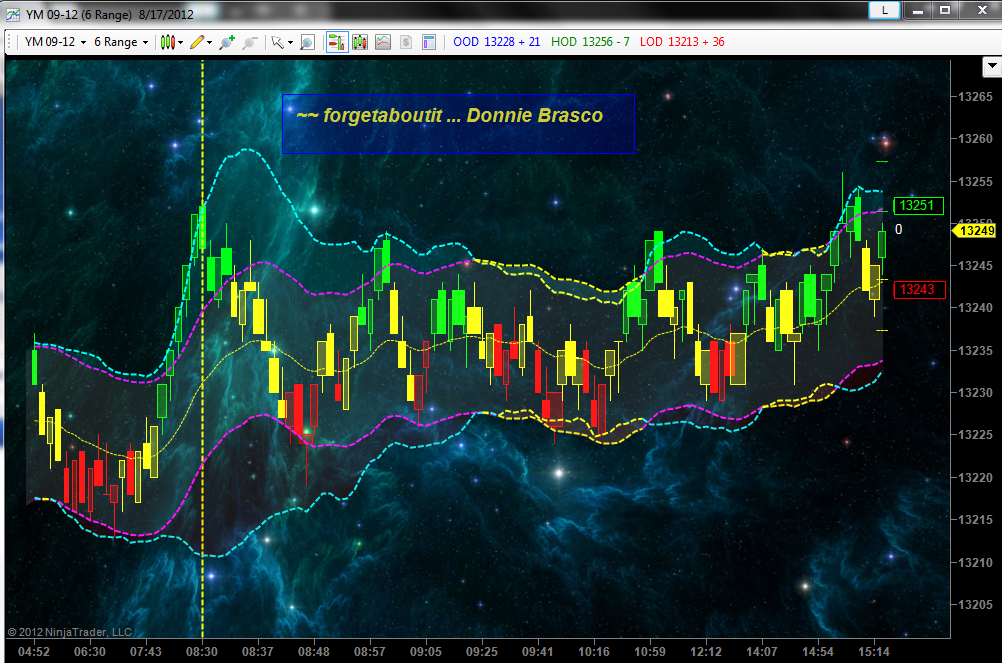Click the 13265 price axis label
Viewport: 1002px width, 663px height.
point(975,97)
